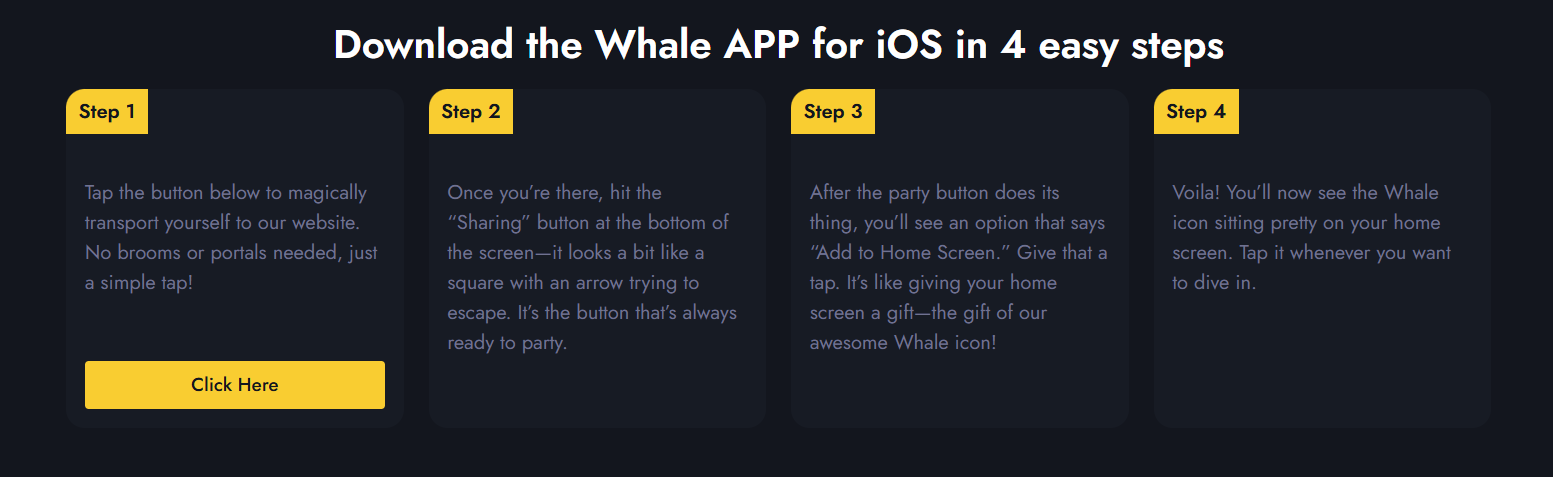The width and height of the screenshot is (1553, 477).
Task: Click the "No brooms or portals needed" line
Action: click(231, 252)
